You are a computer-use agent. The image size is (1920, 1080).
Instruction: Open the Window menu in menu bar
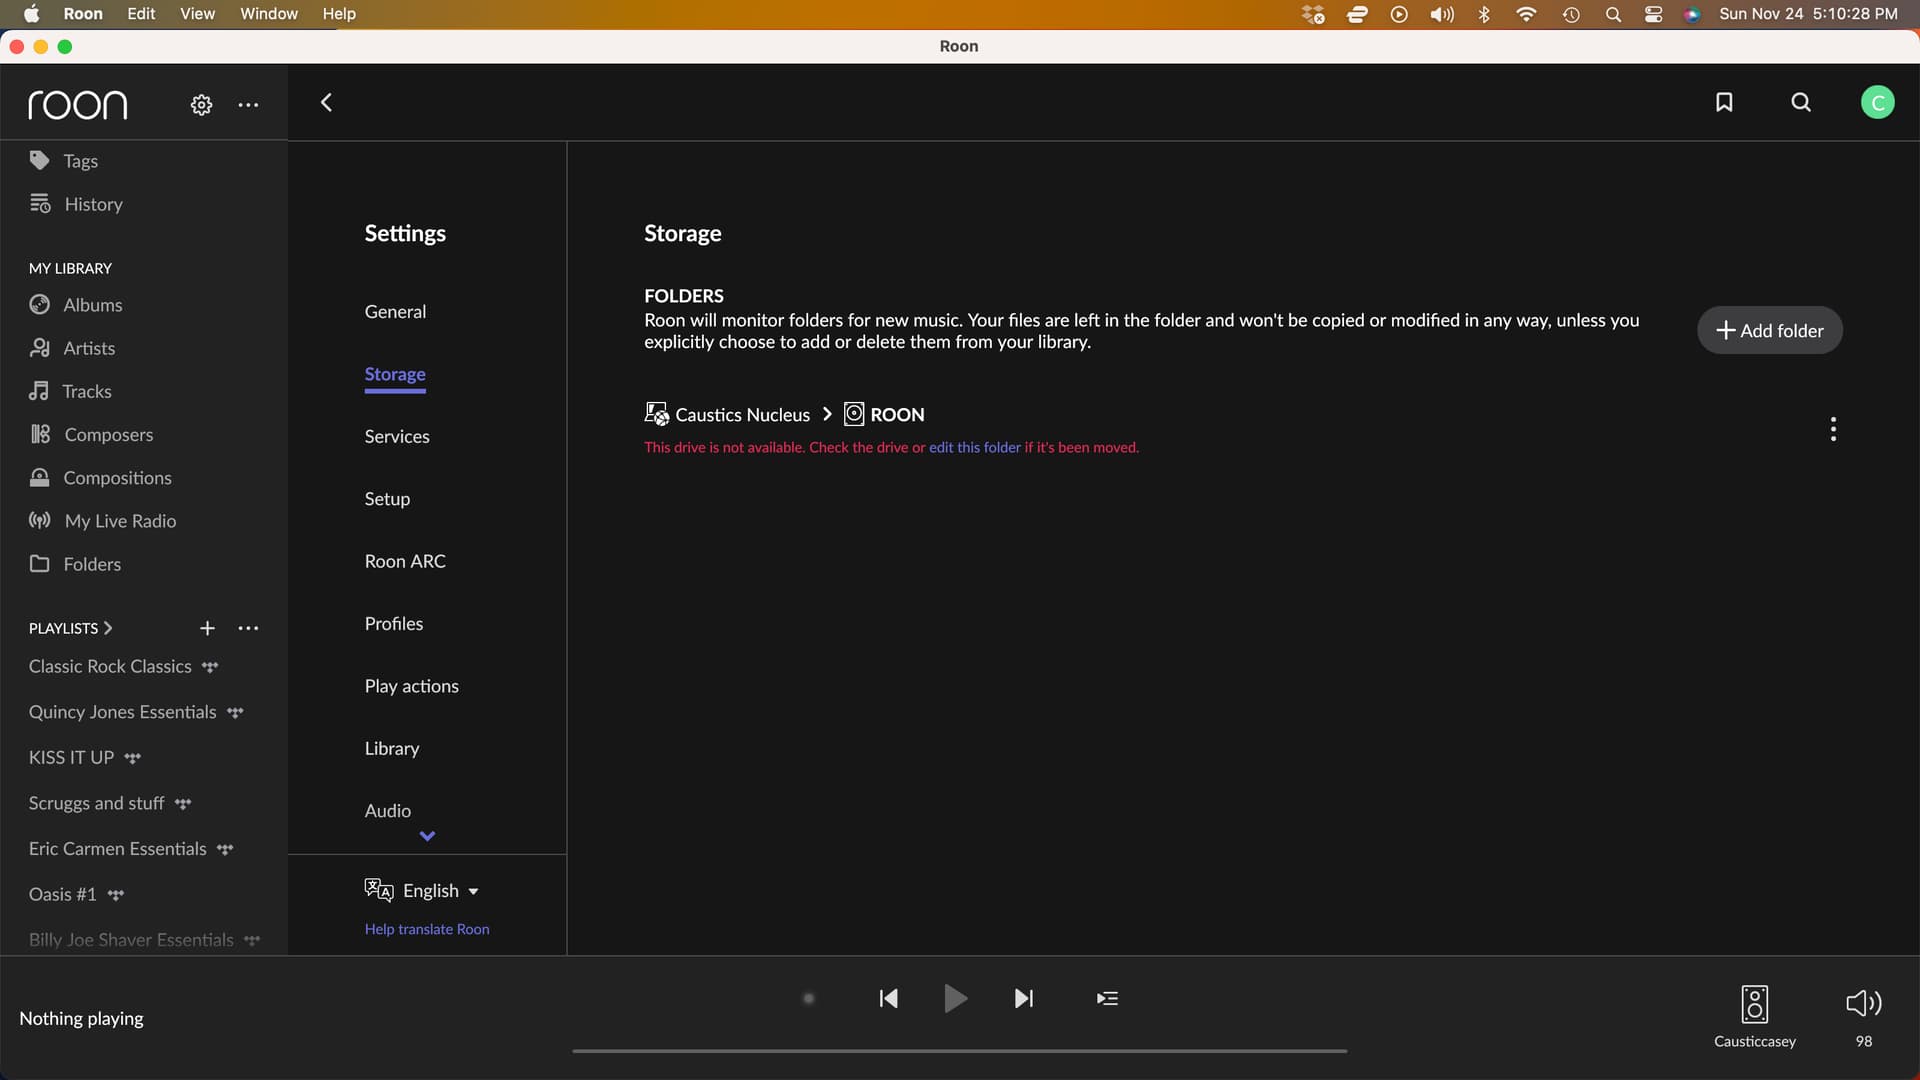pyautogui.click(x=269, y=14)
